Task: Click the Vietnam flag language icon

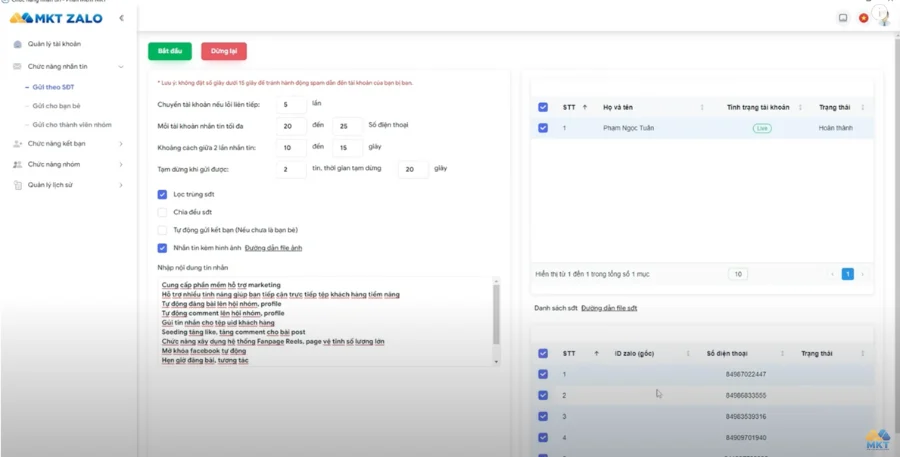Action: click(x=863, y=18)
